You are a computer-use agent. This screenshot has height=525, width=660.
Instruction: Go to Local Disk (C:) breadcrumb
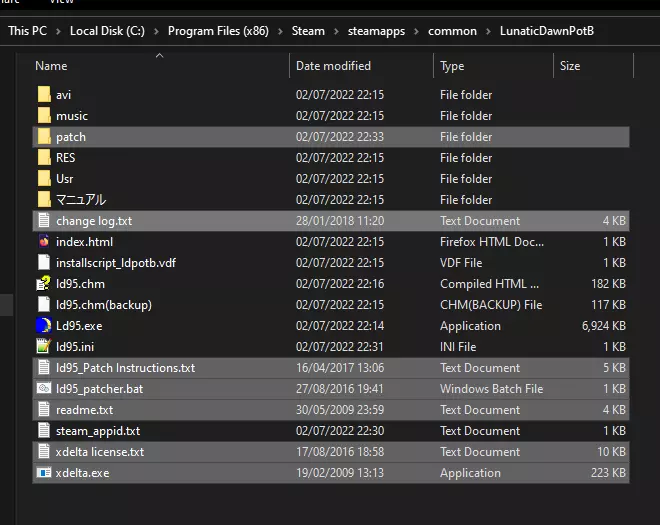tap(107, 31)
